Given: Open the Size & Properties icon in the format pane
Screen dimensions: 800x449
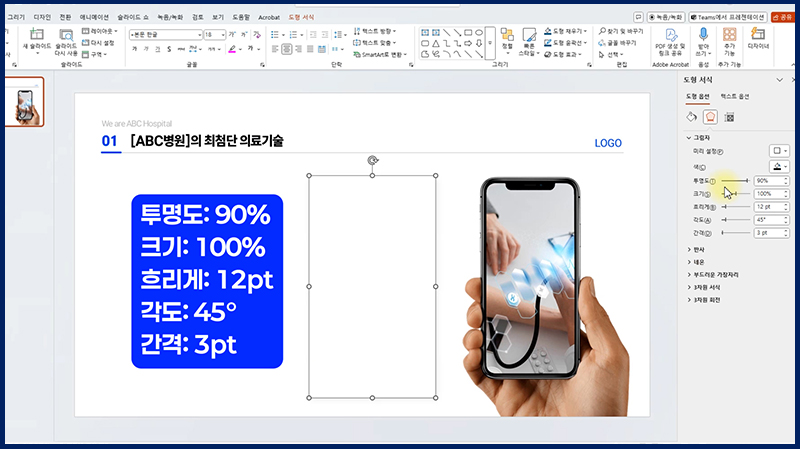Looking at the screenshot, I should [x=730, y=117].
